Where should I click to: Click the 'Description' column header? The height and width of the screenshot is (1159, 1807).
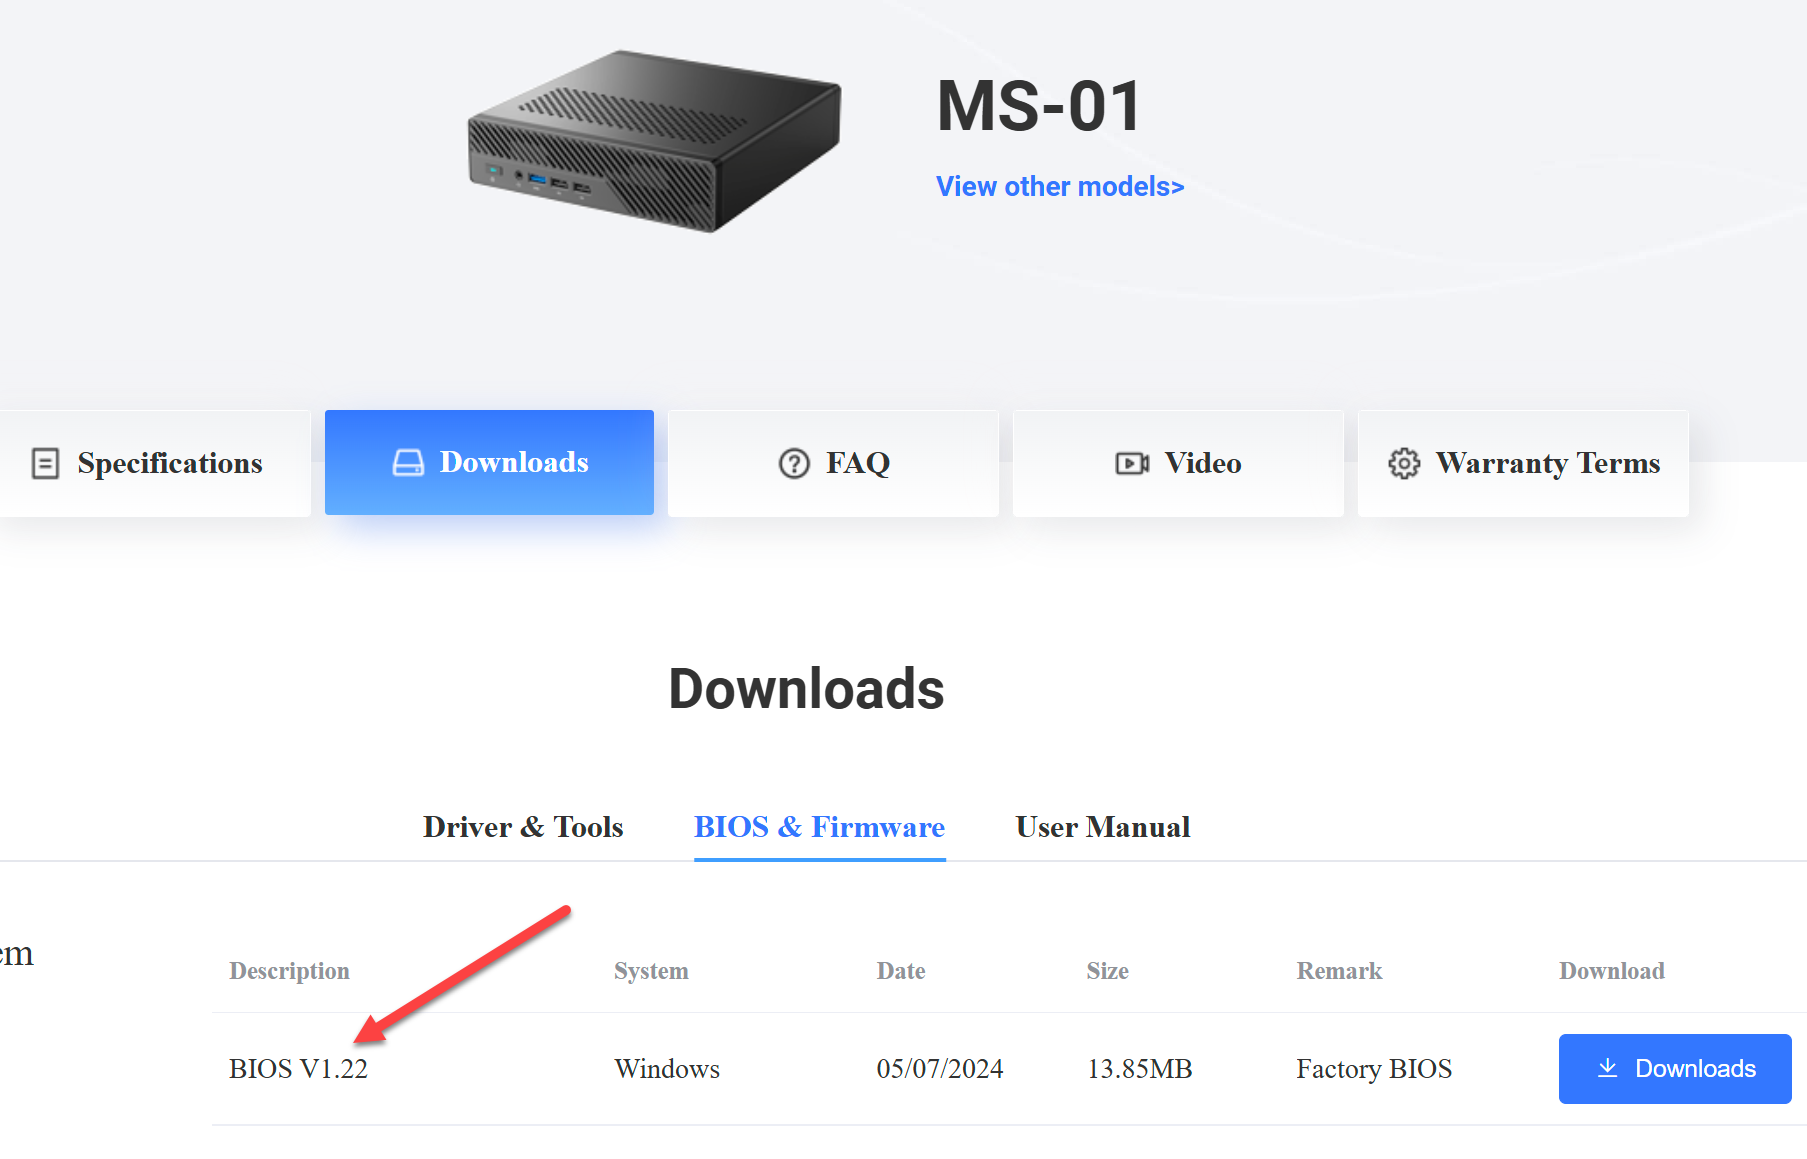289,971
